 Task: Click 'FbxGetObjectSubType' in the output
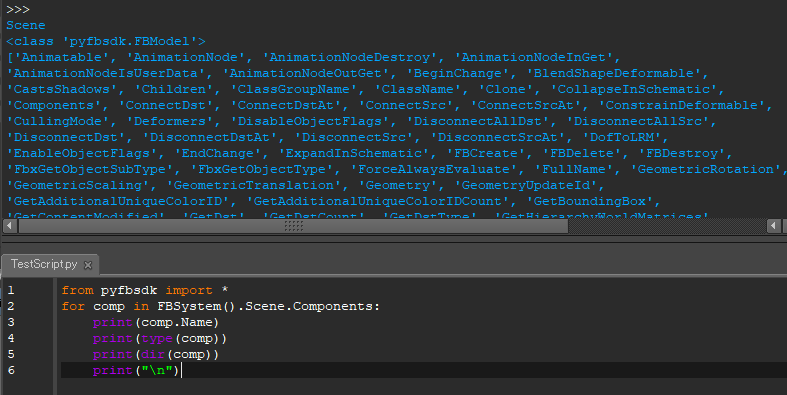click(x=89, y=169)
